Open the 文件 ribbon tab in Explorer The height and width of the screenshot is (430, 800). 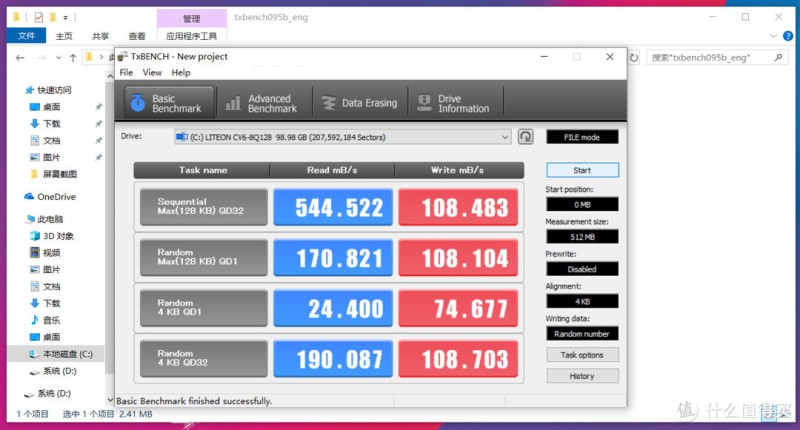pos(26,36)
